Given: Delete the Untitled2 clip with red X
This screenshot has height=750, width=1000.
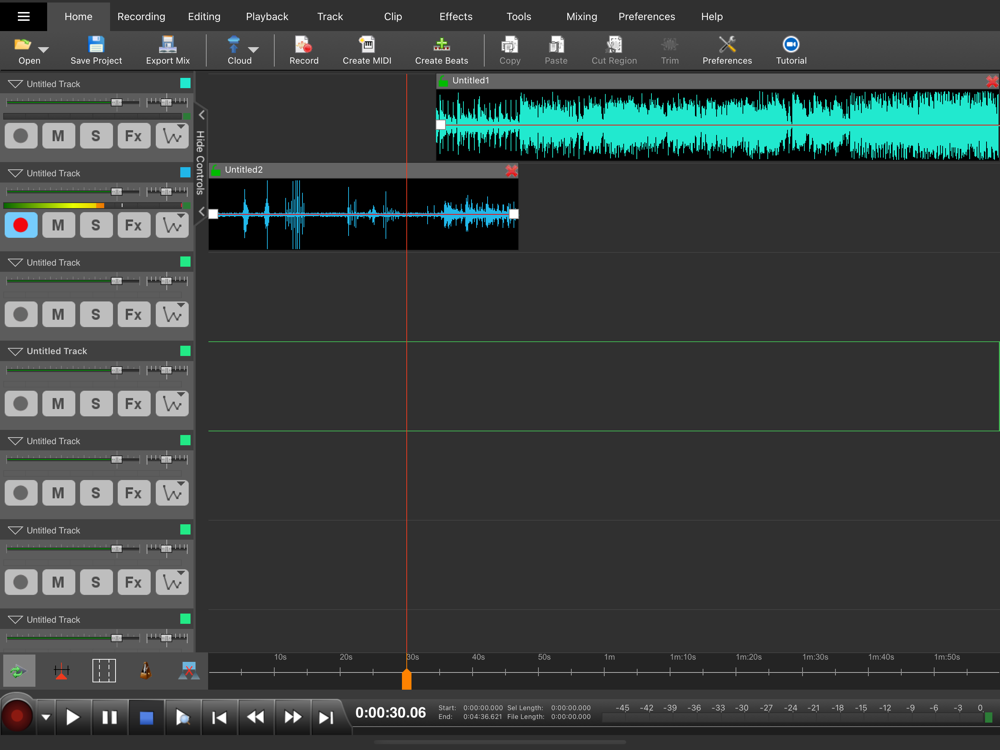Looking at the screenshot, I should coord(512,171).
